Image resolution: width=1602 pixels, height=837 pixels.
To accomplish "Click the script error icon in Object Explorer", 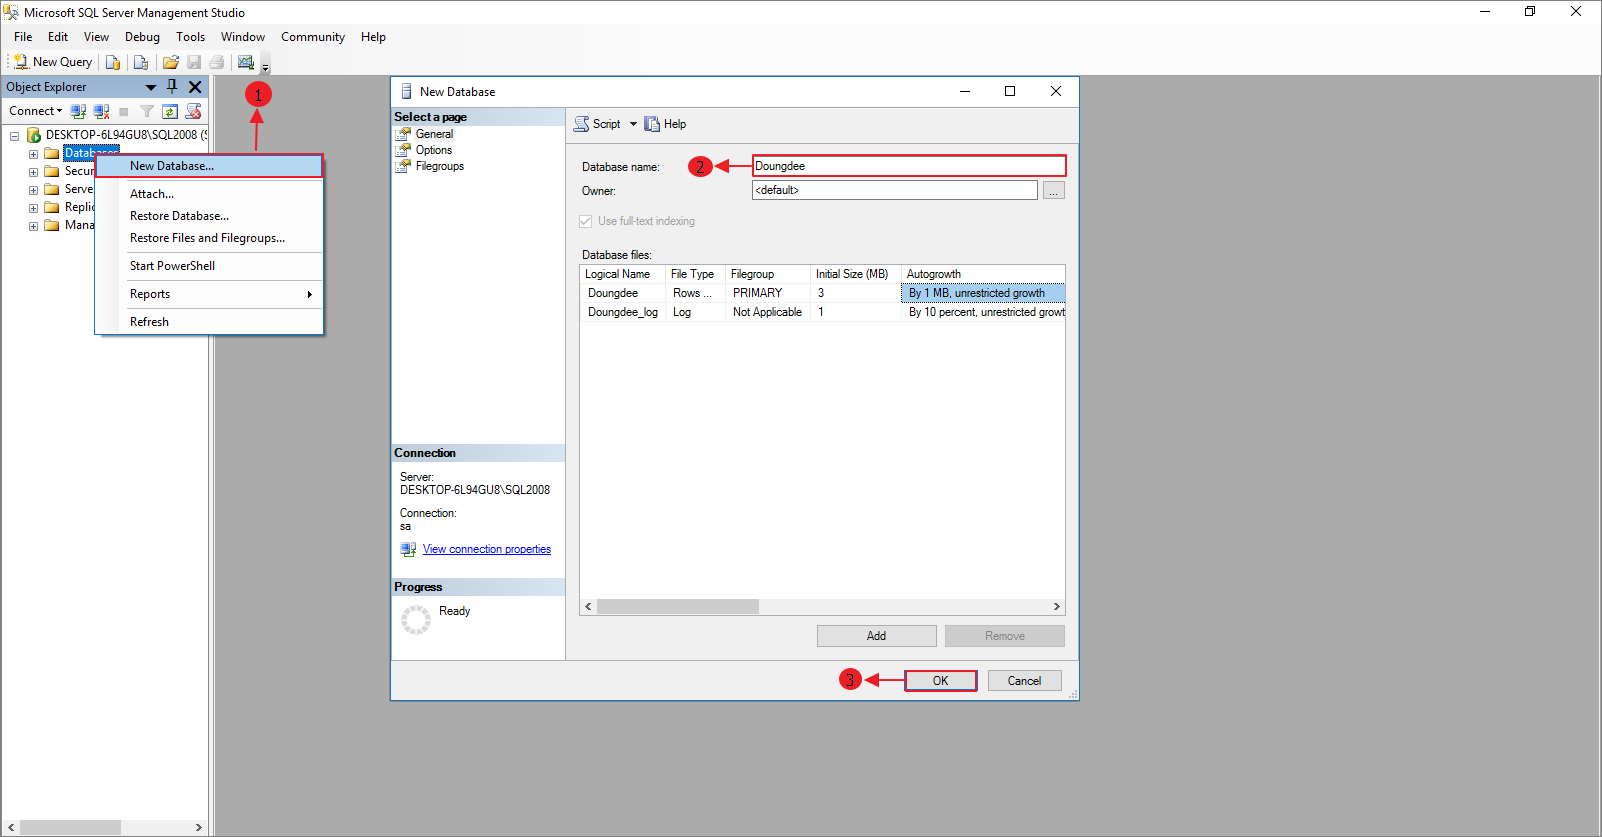I will click(193, 111).
